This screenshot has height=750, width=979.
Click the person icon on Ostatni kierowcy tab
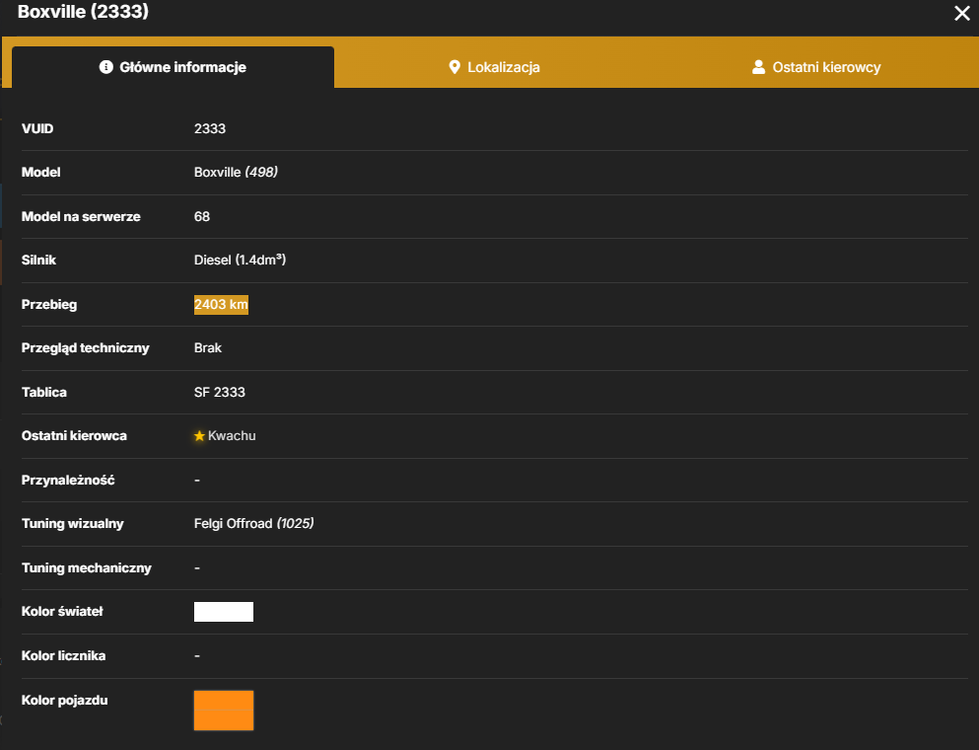click(759, 67)
